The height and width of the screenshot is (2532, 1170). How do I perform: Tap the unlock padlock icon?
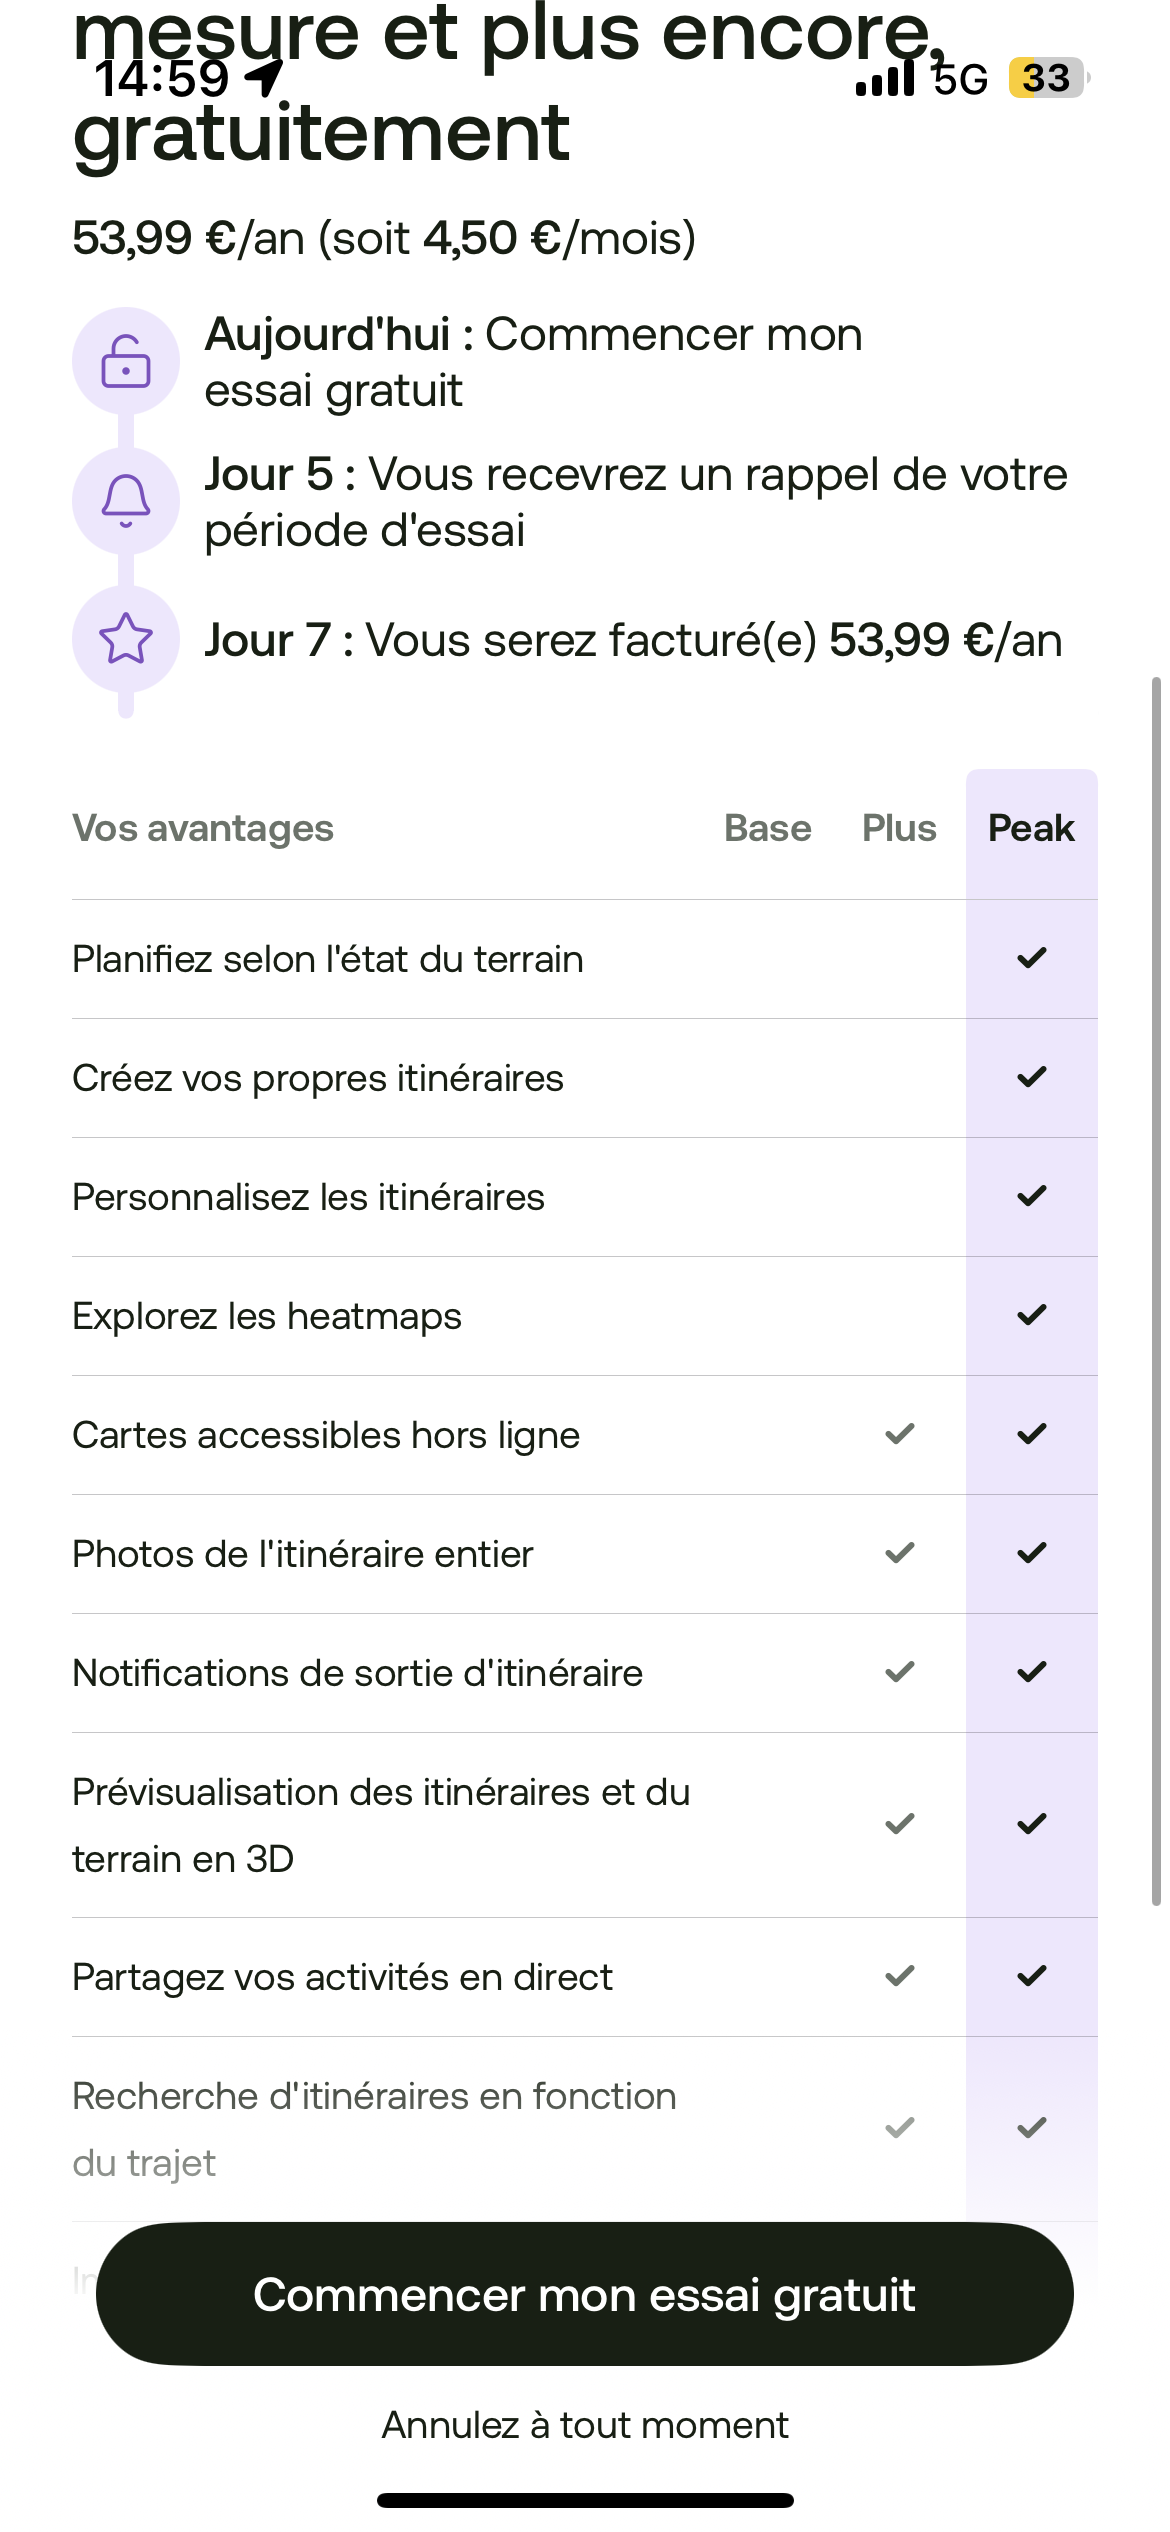(x=126, y=361)
